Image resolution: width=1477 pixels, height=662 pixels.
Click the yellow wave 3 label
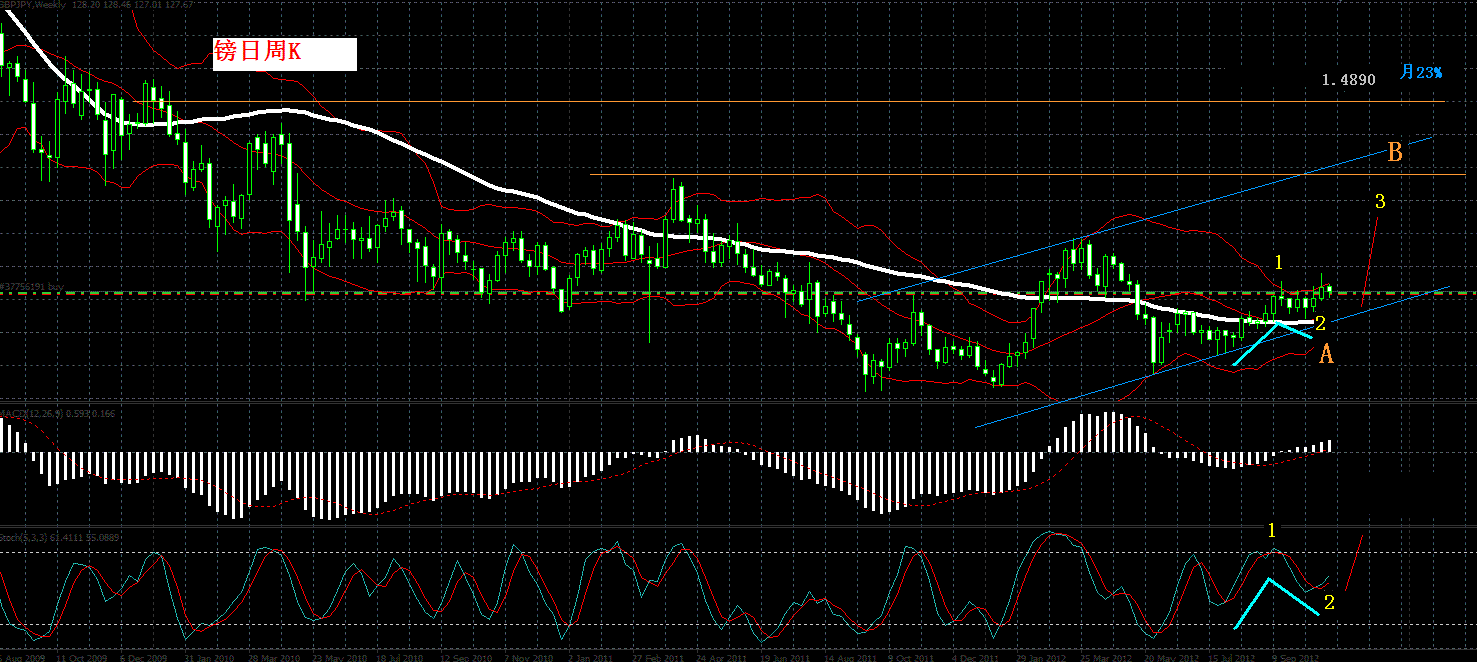point(1380,202)
